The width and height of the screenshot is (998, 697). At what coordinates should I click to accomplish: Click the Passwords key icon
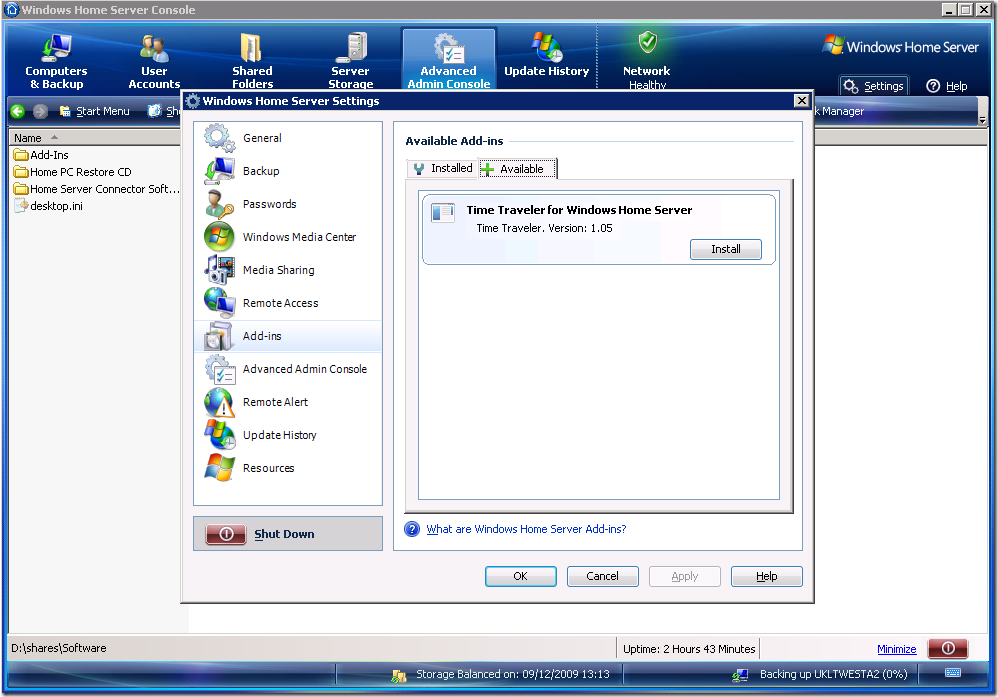(220, 204)
